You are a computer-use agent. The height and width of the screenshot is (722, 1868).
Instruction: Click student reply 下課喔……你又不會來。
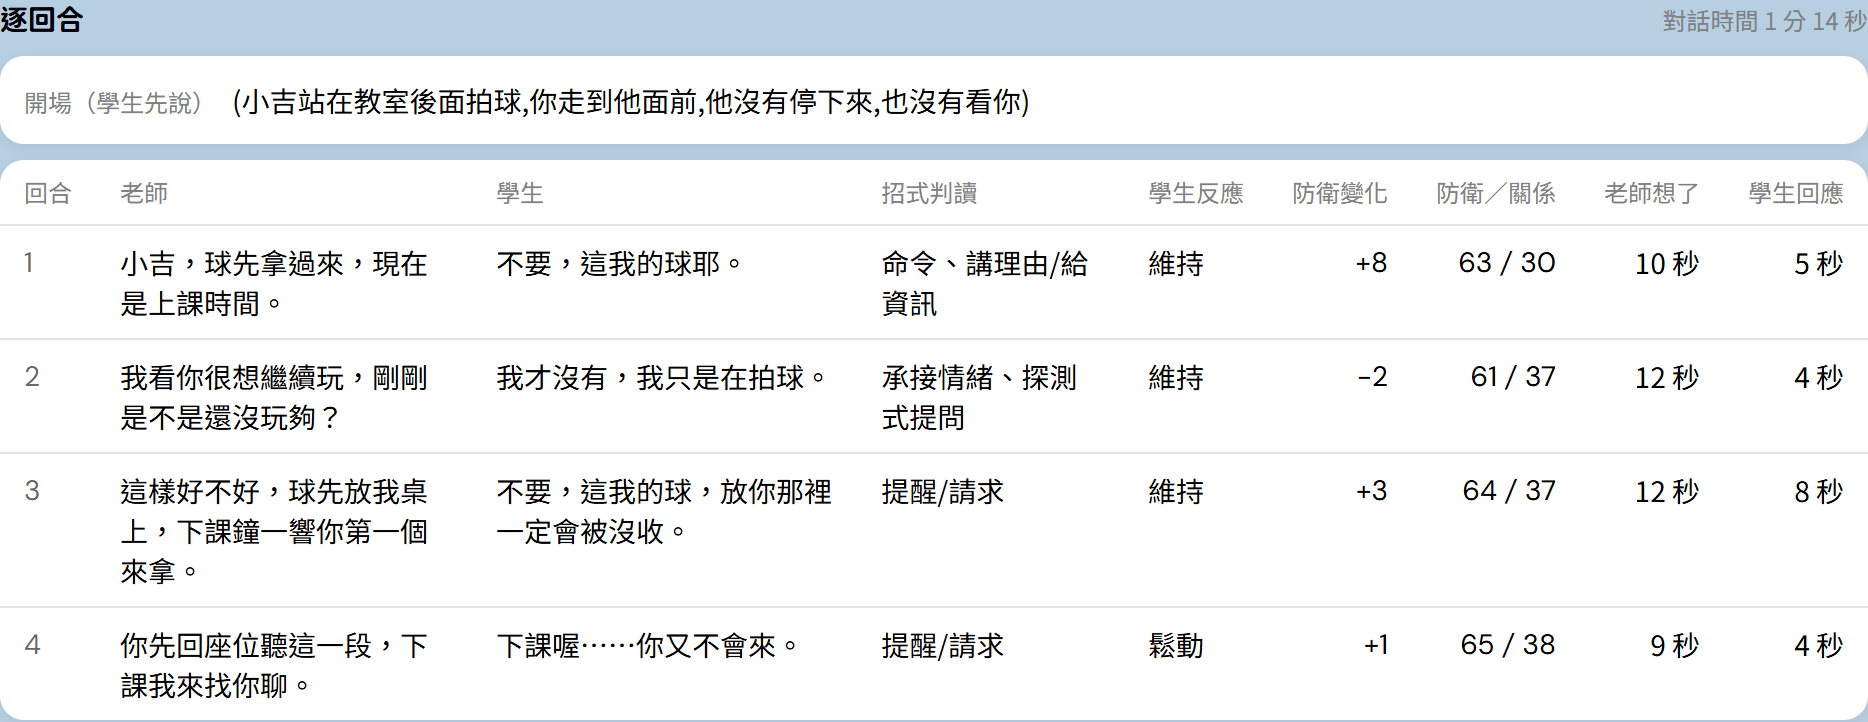(x=647, y=645)
